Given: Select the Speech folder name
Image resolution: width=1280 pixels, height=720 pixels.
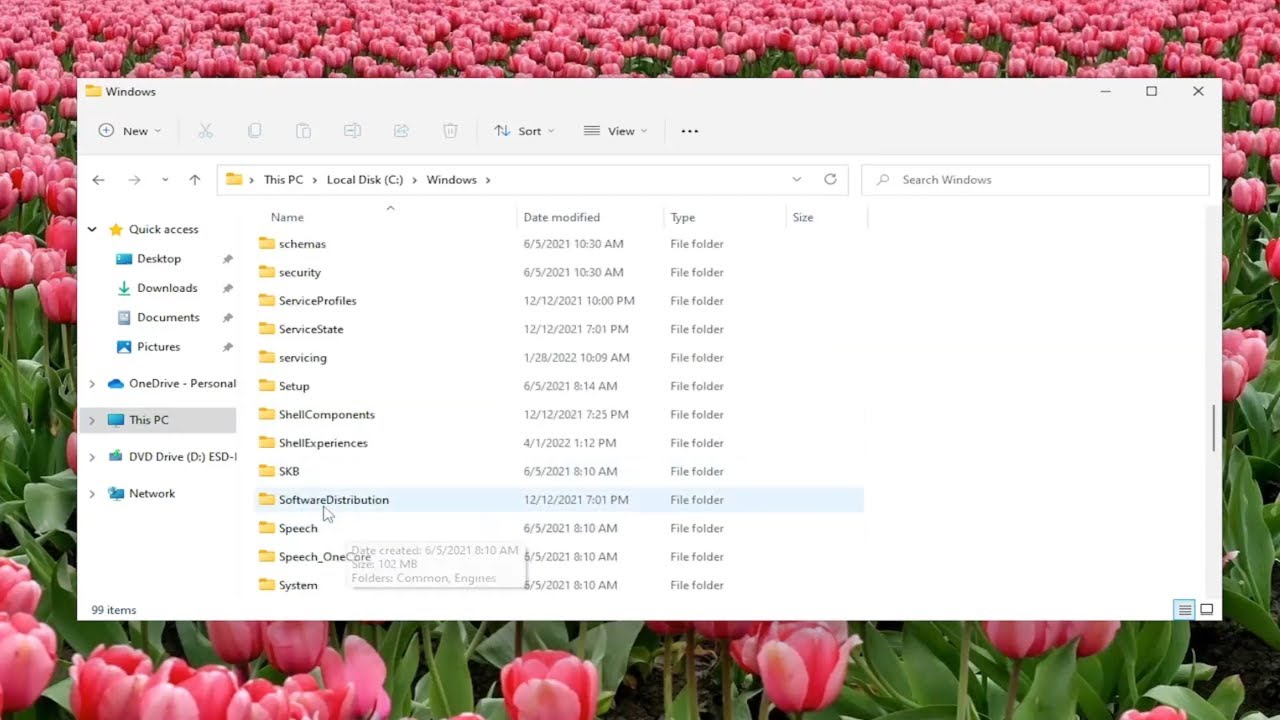Looking at the screenshot, I should pyautogui.click(x=298, y=528).
